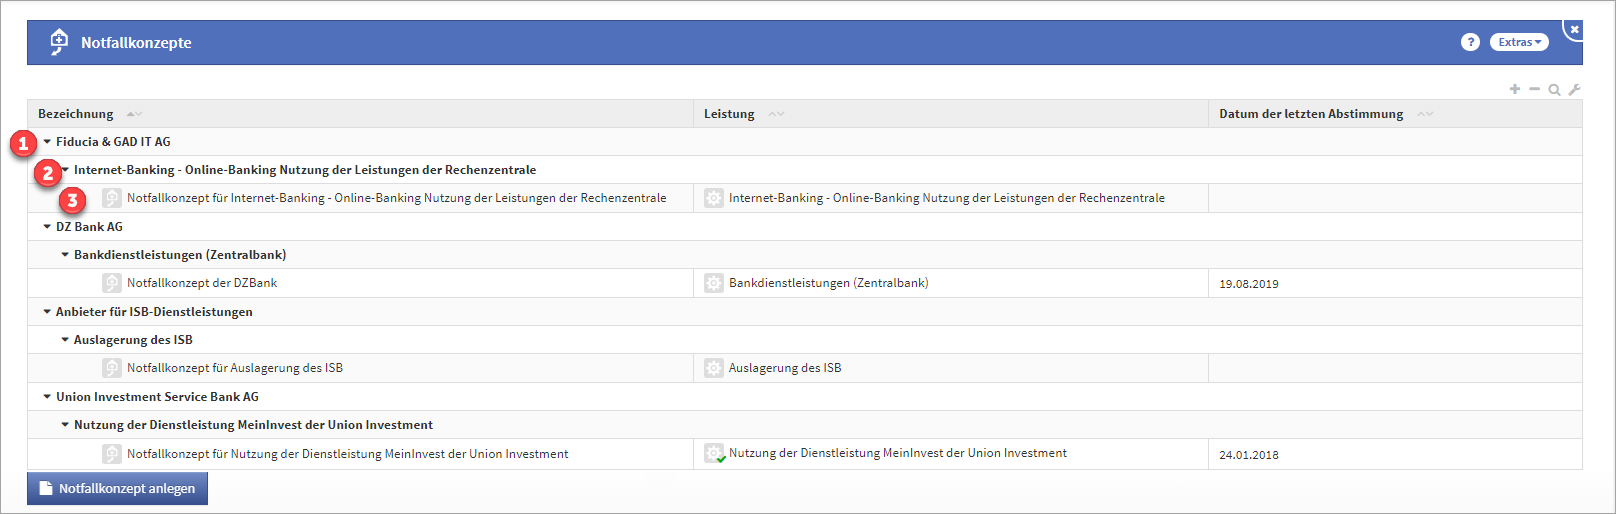Collapse the Auslagerung des ISB subgroup
1616x514 pixels.
[x=65, y=340]
